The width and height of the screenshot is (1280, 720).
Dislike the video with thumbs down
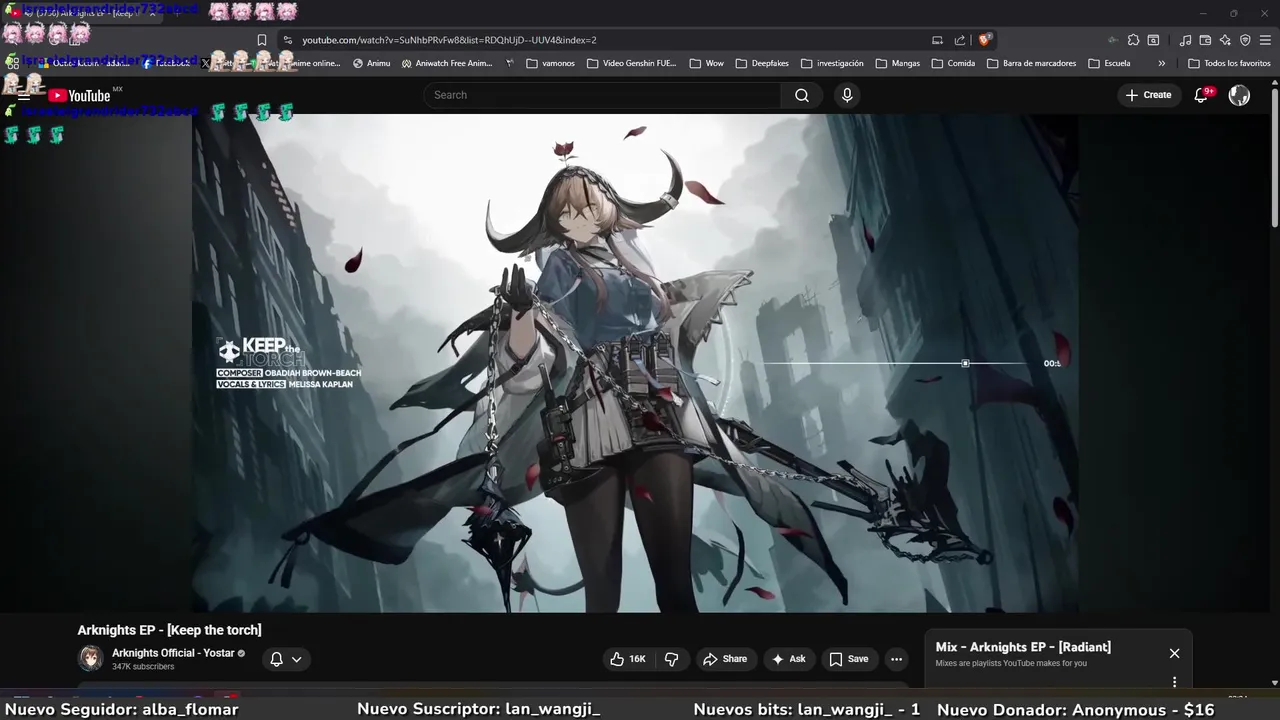[672, 659]
